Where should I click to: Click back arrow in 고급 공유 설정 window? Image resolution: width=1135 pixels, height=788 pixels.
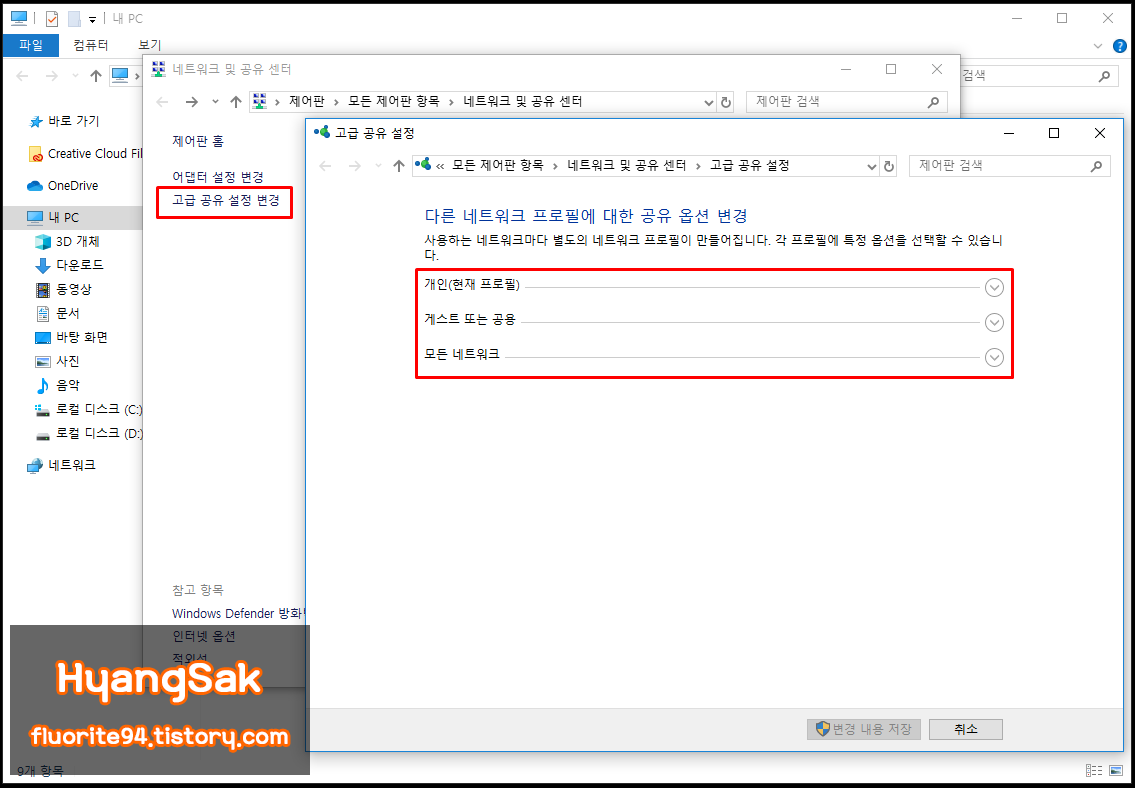point(325,166)
